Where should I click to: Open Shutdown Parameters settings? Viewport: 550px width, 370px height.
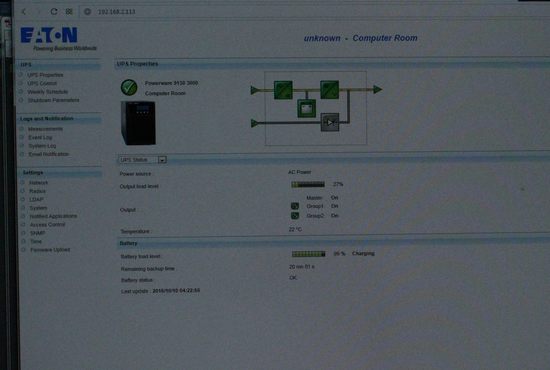(53, 100)
